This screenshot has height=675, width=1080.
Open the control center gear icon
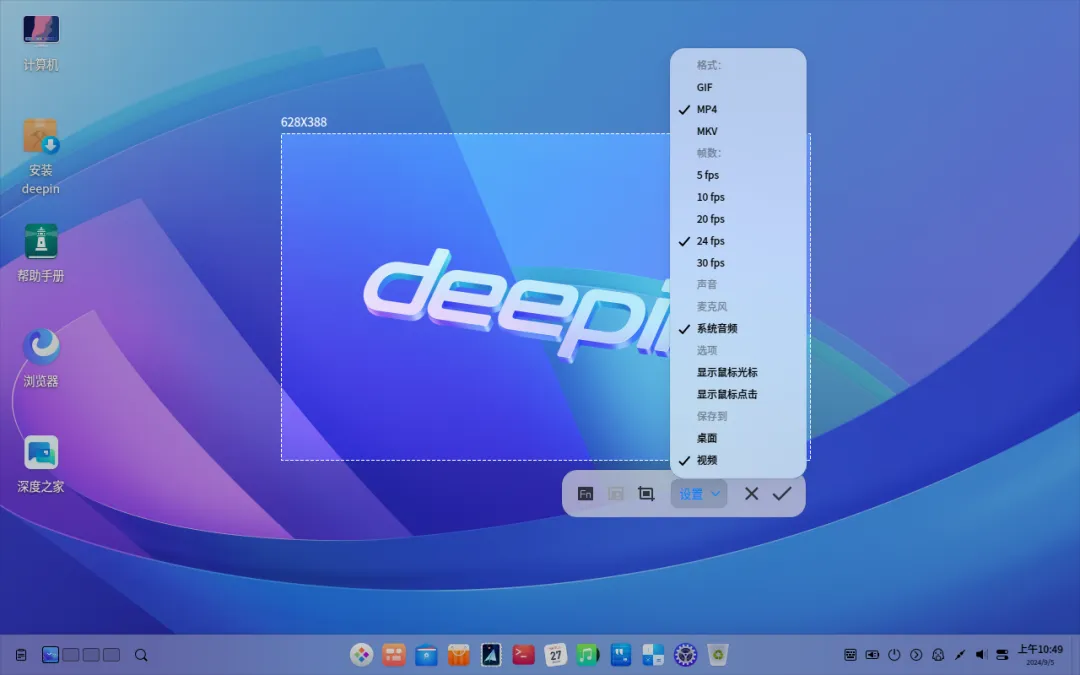[x=685, y=654]
